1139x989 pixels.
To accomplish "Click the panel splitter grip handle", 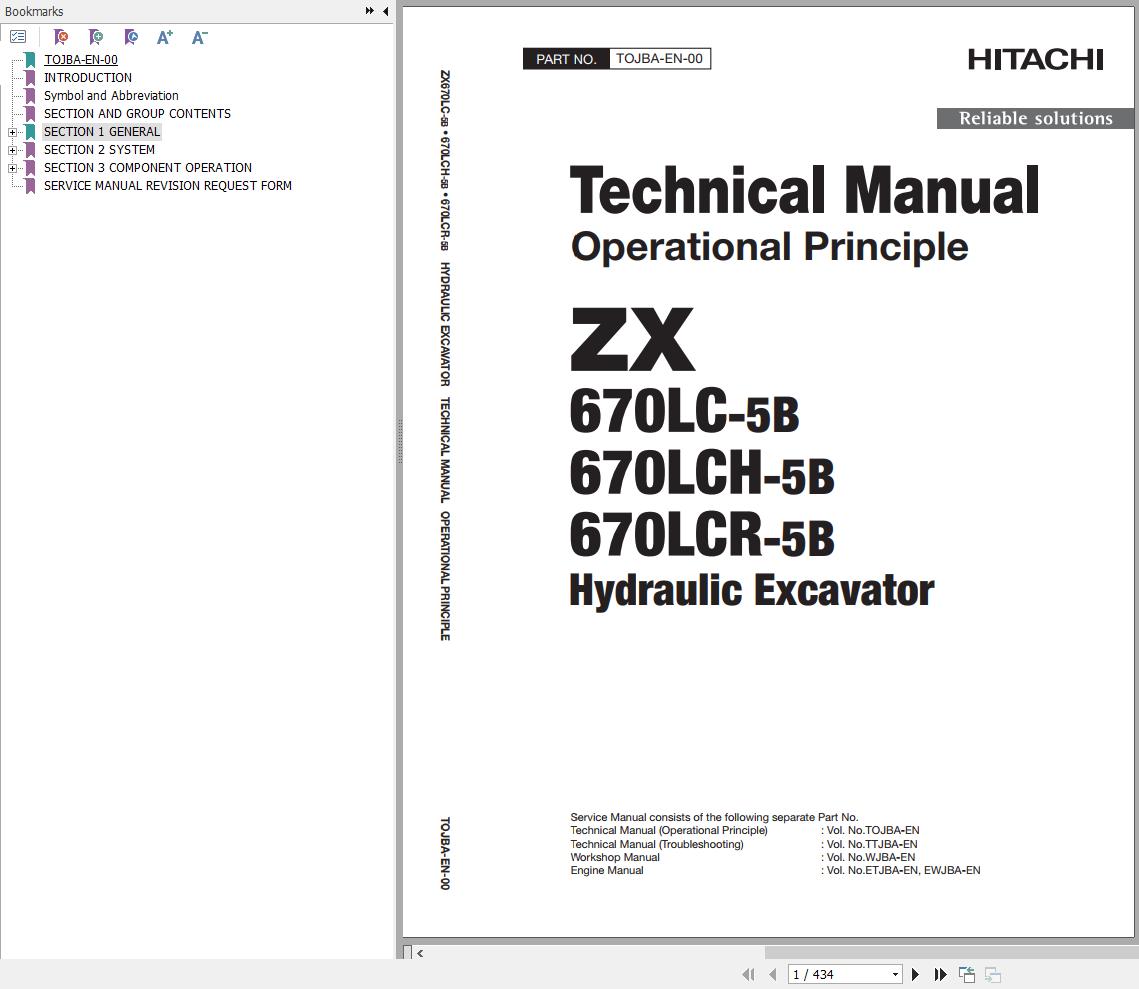I will (399, 441).
